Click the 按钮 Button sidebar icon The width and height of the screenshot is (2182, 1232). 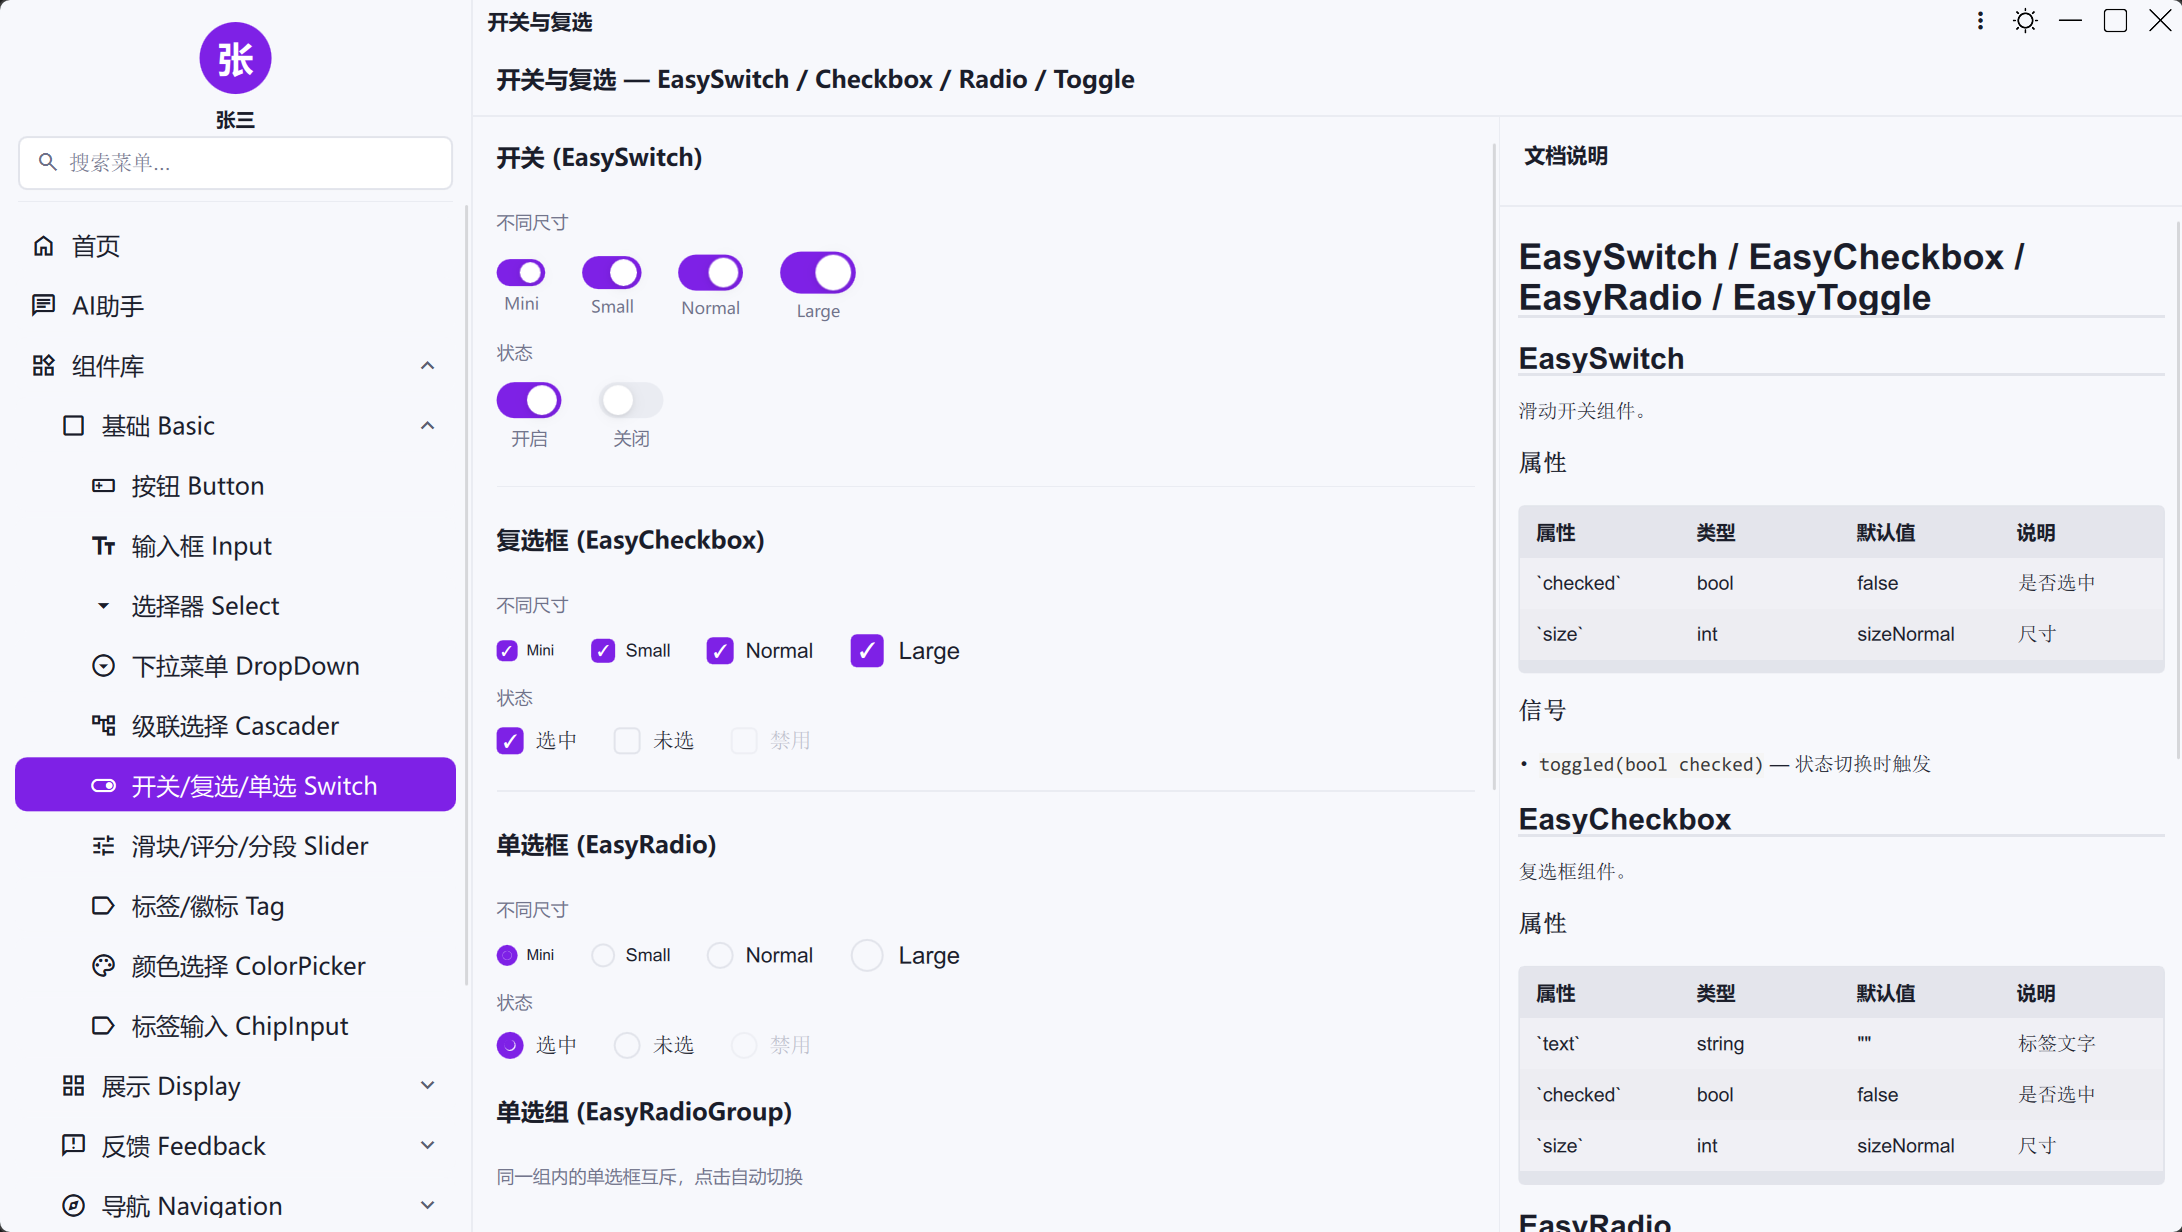[103, 486]
